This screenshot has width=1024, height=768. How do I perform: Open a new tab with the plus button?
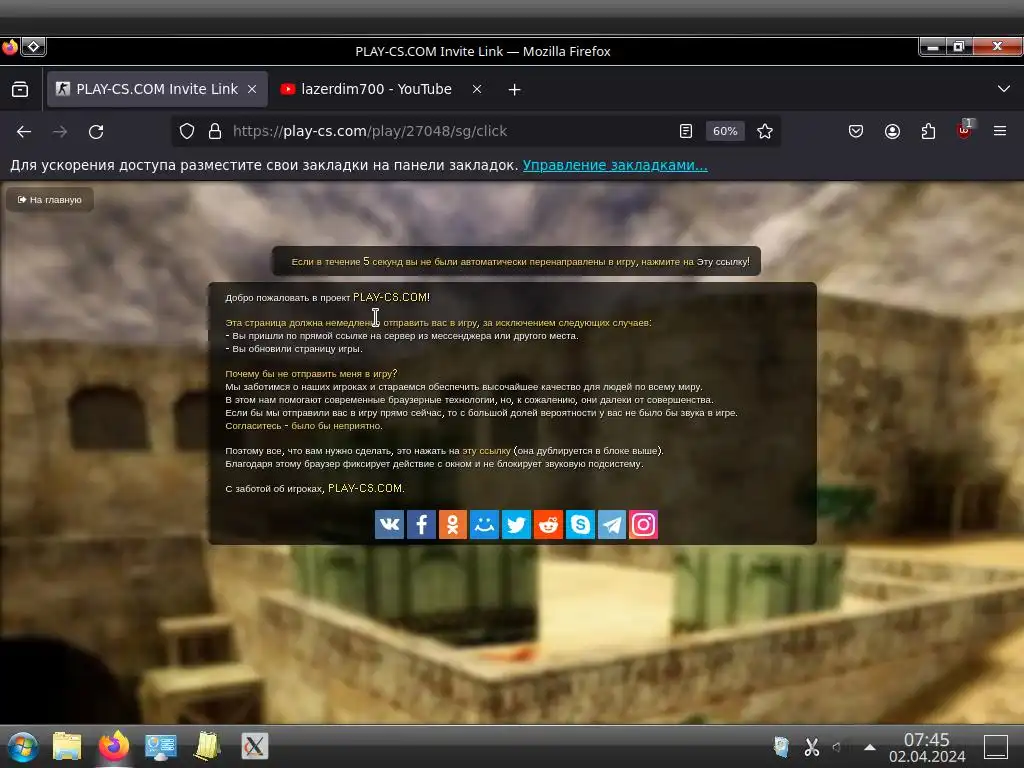pos(515,89)
